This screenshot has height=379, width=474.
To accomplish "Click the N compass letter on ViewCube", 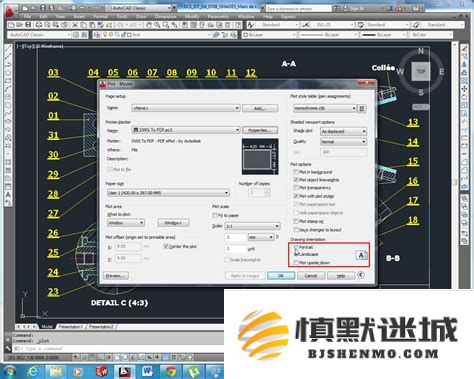I will [421, 51].
